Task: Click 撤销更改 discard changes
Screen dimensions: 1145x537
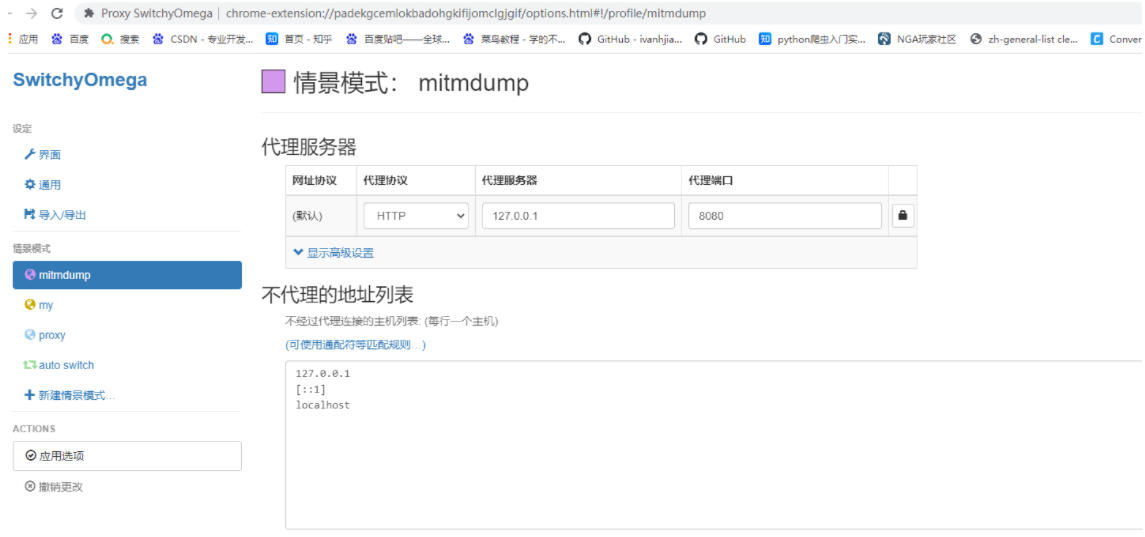Action: [x=127, y=487]
